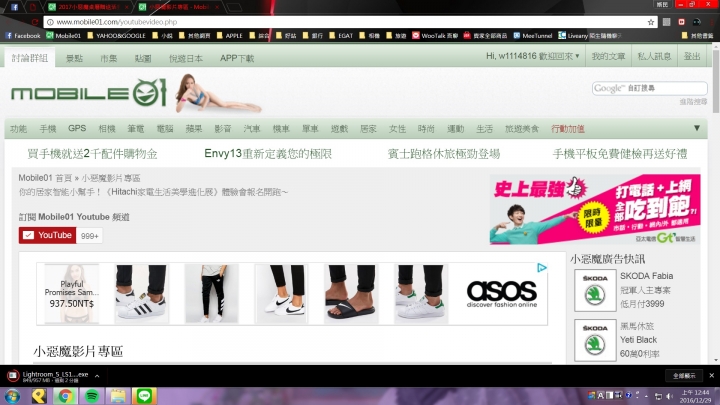Open the 旅遊美食 category menu
This screenshot has height=405, width=720.
(522, 129)
